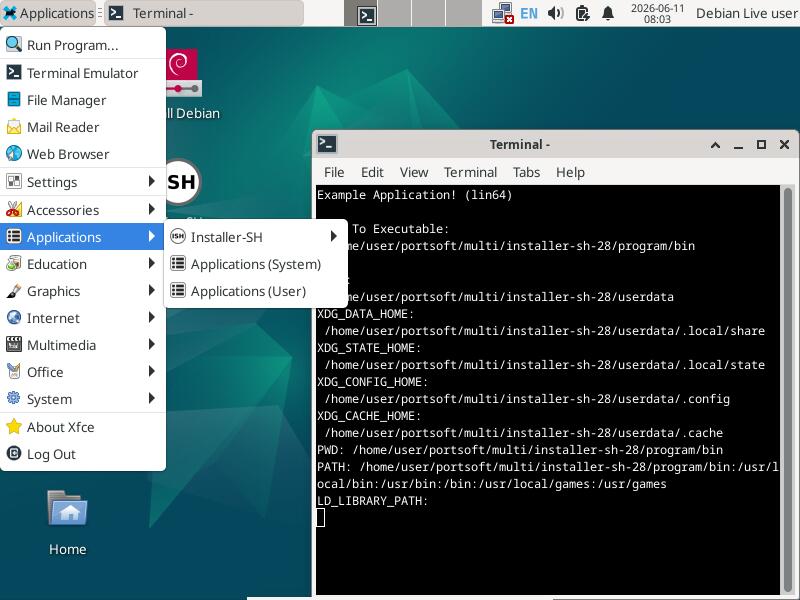Expand the Settings submenu
This screenshot has height=600, width=800.
pos(83,182)
